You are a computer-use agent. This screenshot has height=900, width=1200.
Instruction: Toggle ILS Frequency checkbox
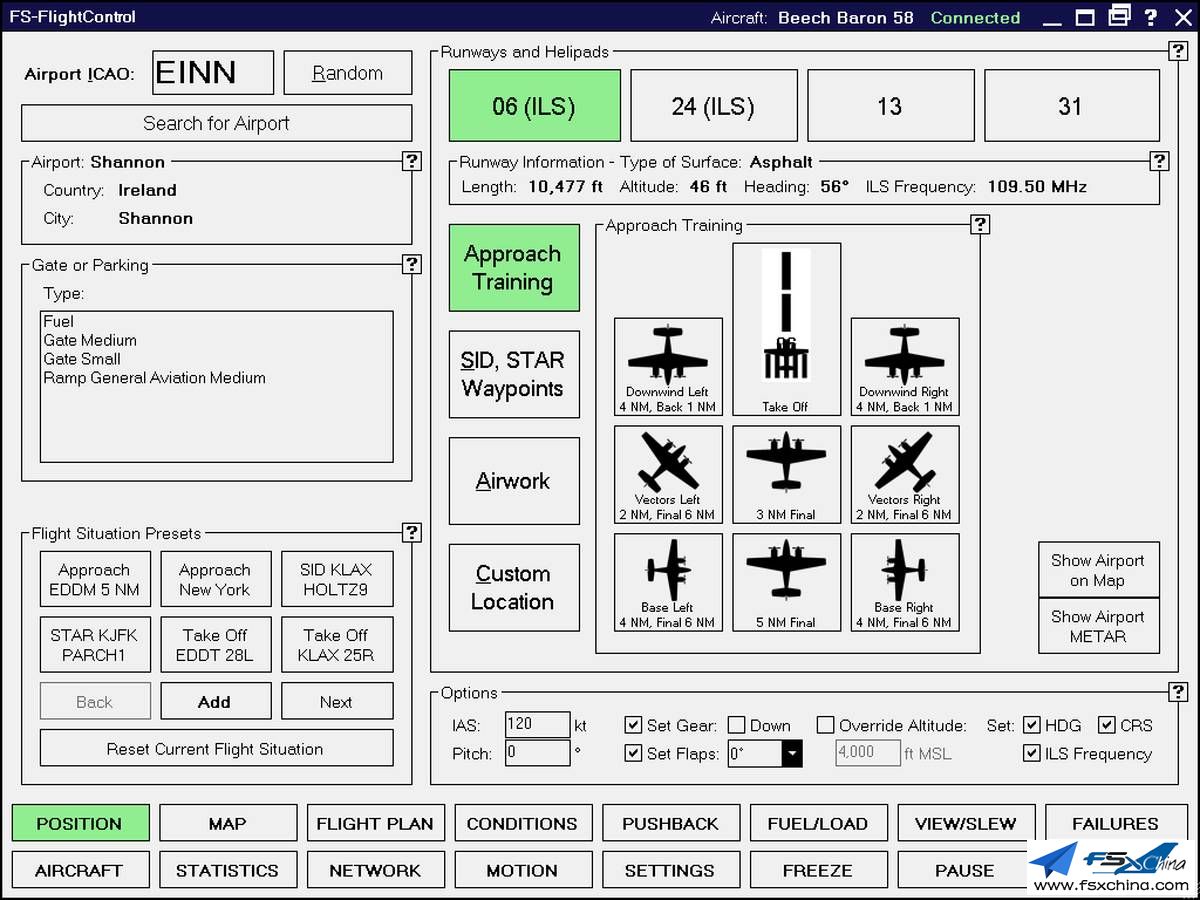(1031, 754)
